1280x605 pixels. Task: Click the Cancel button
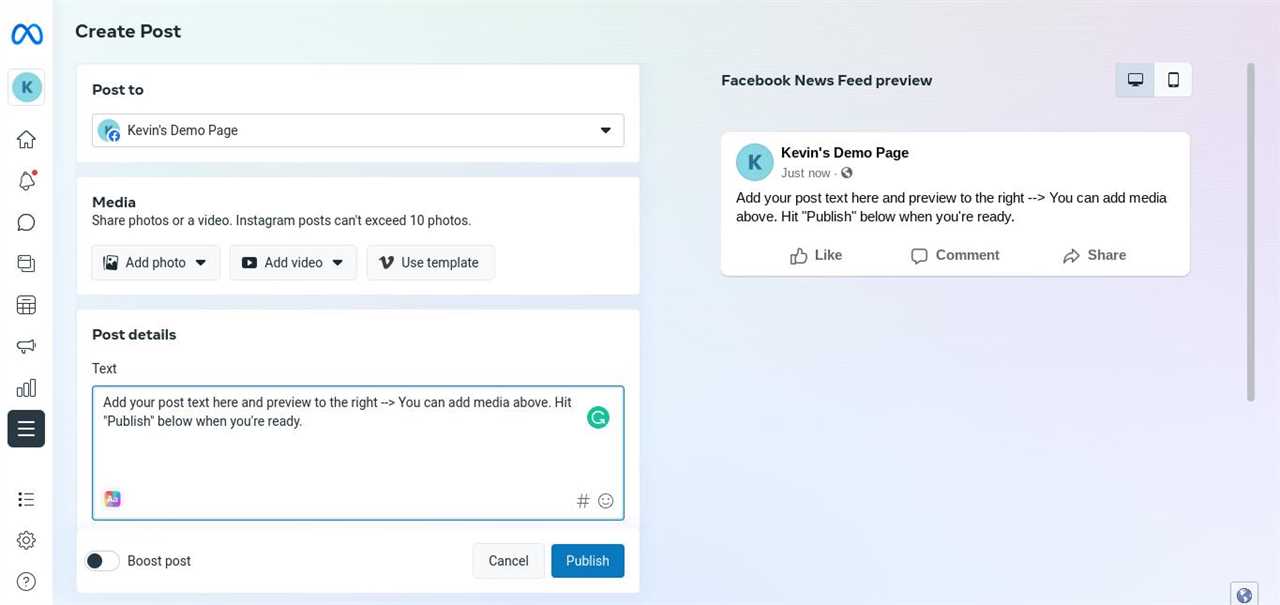pyautogui.click(x=508, y=561)
